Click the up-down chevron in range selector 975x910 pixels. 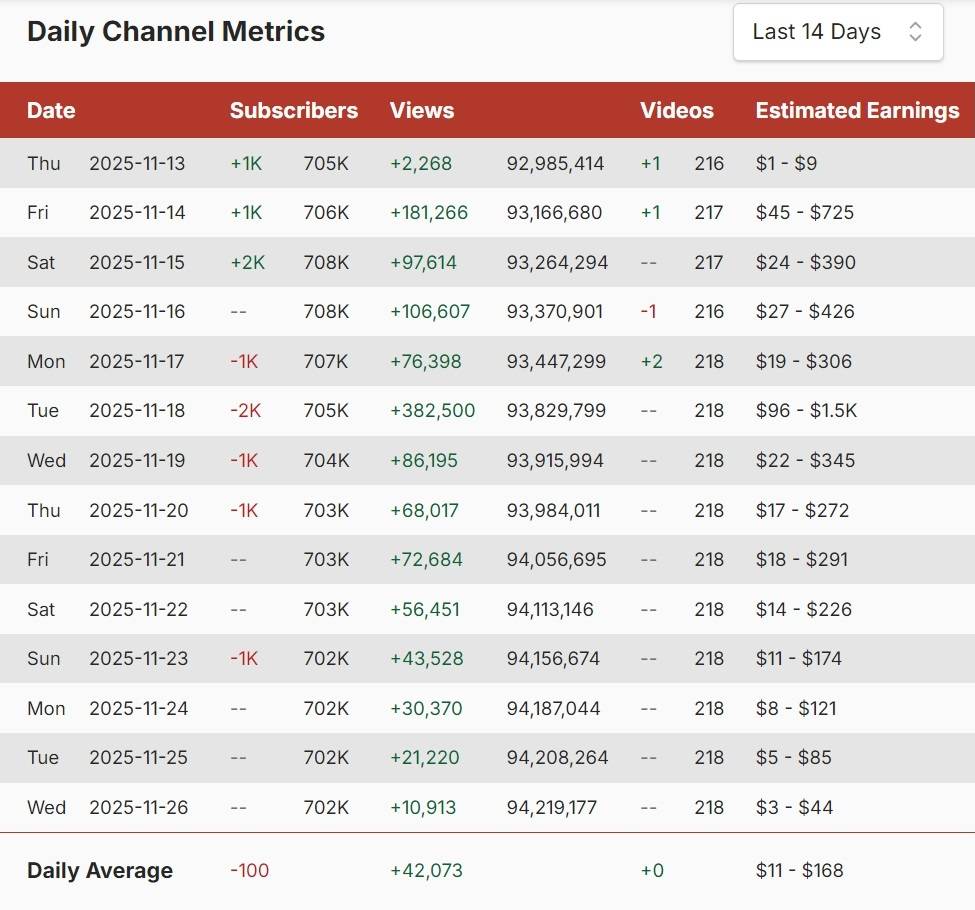pos(915,32)
